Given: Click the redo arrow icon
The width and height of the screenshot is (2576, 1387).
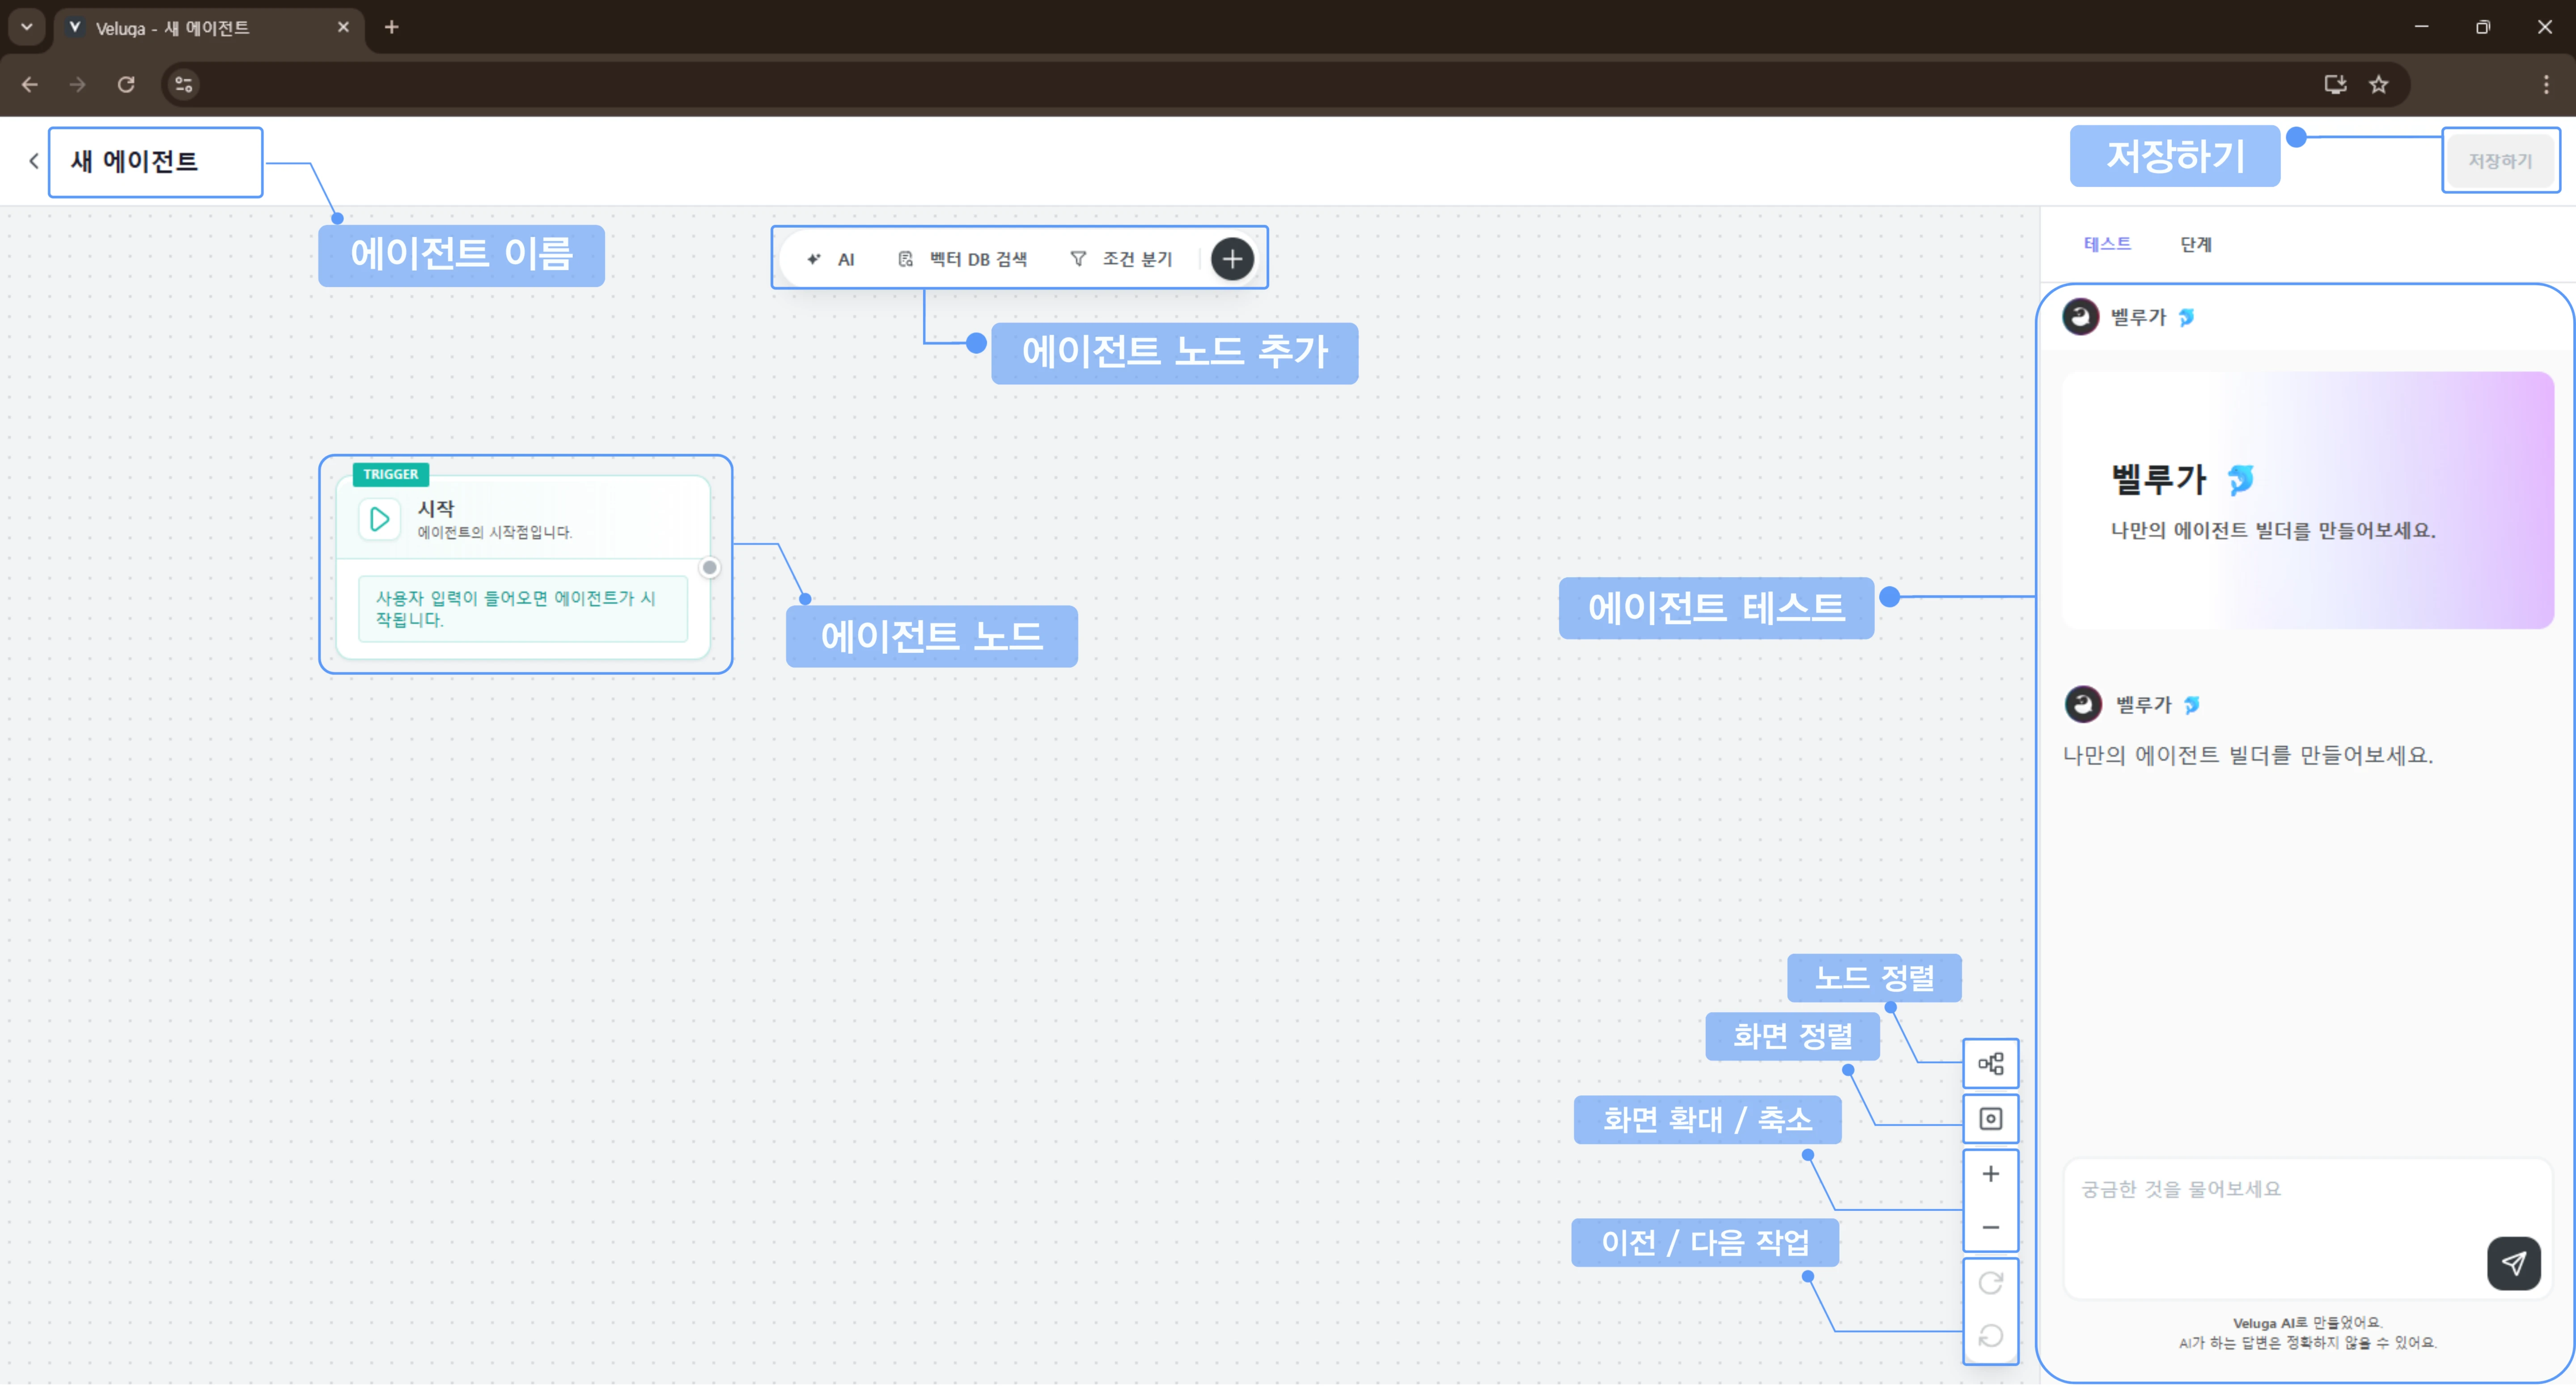Looking at the screenshot, I should click(x=1990, y=1283).
